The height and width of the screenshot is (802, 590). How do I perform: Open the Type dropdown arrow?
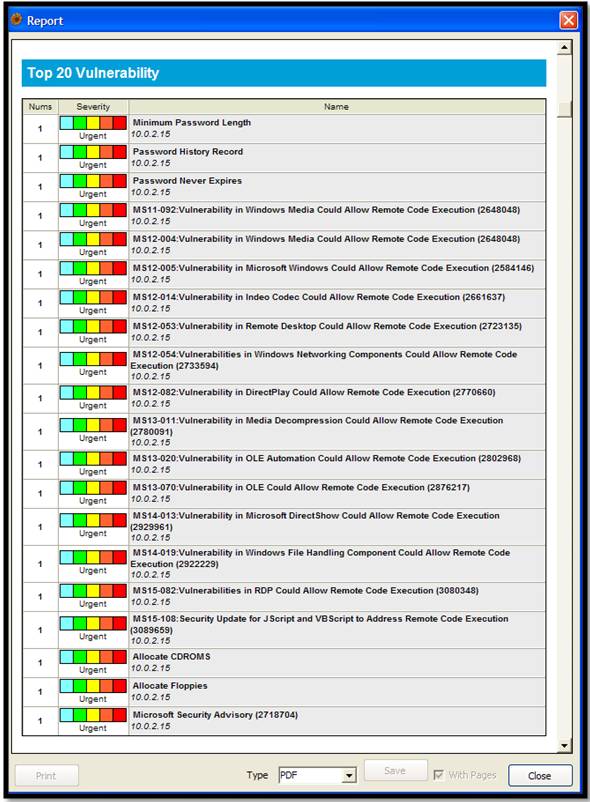(349, 775)
